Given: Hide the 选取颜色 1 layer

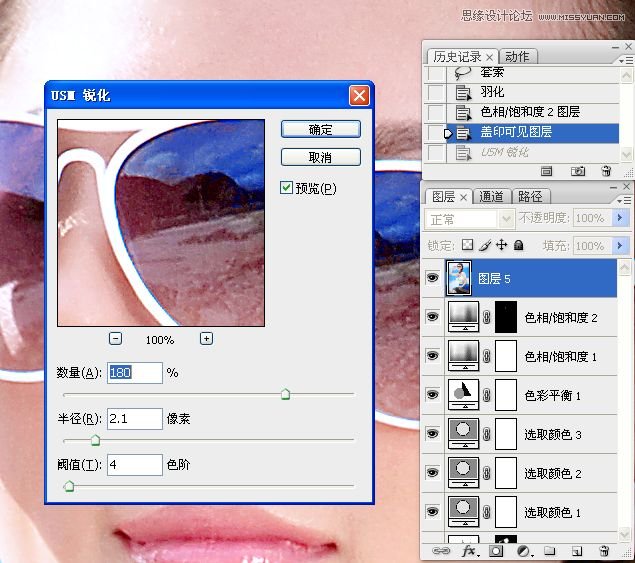Looking at the screenshot, I should click(433, 512).
